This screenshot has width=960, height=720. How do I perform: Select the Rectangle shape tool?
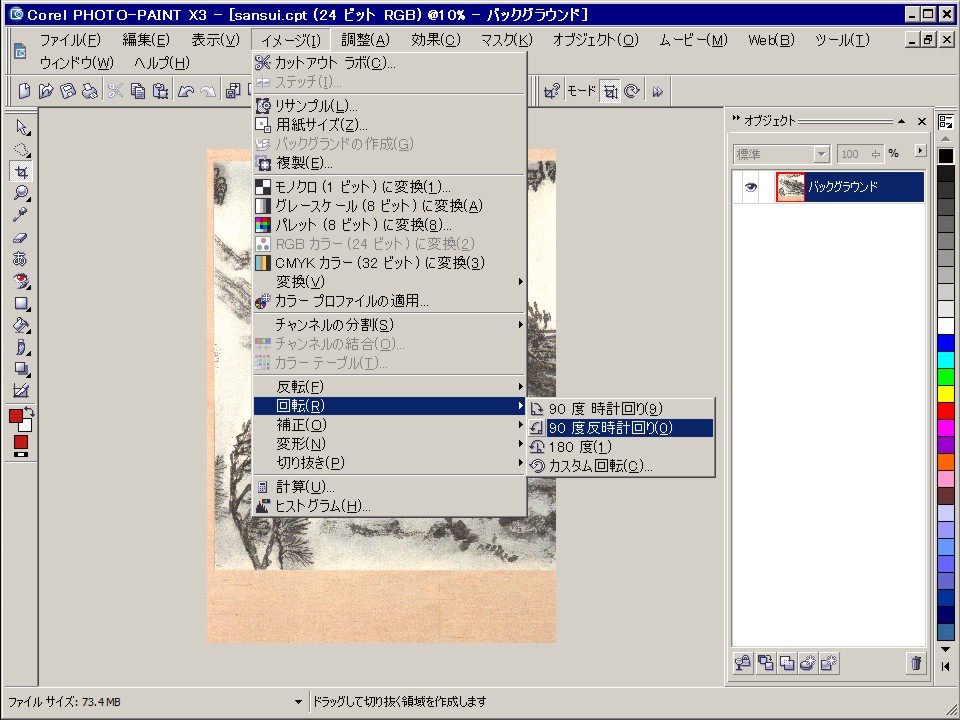tap(21, 303)
